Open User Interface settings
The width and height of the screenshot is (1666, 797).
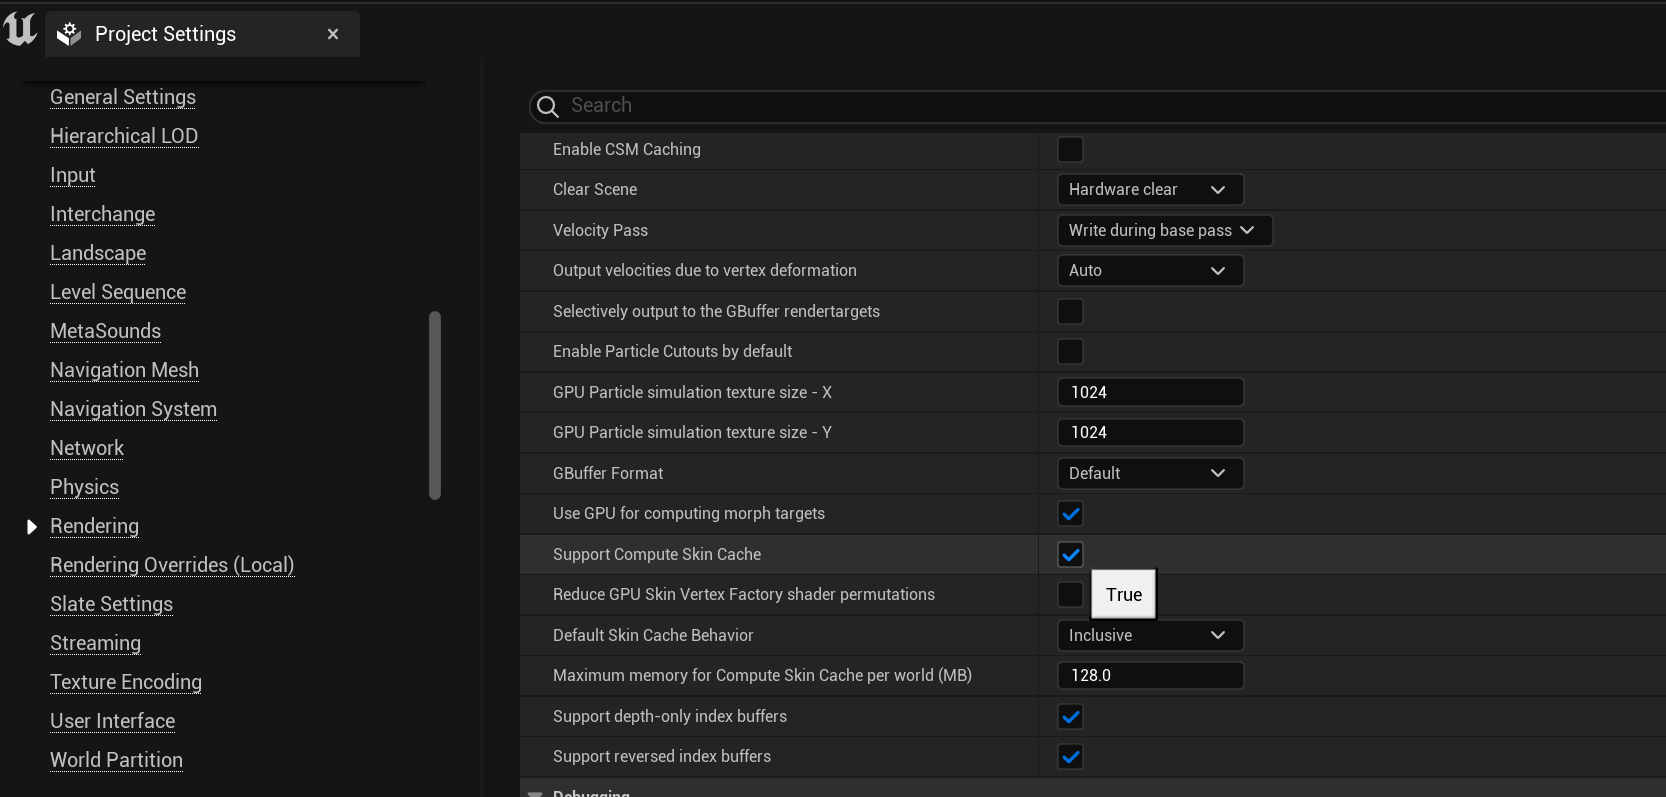pos(112,721)
